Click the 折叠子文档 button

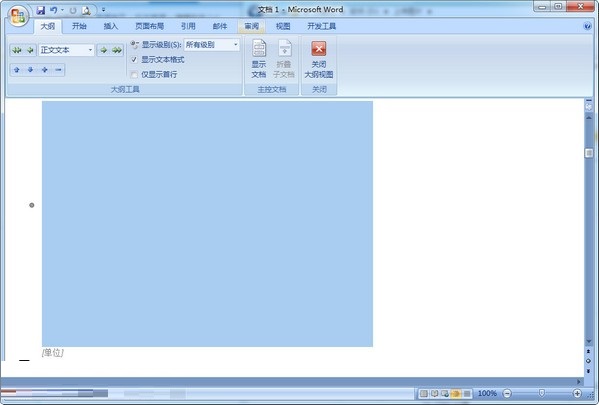[x=284, y=59]
